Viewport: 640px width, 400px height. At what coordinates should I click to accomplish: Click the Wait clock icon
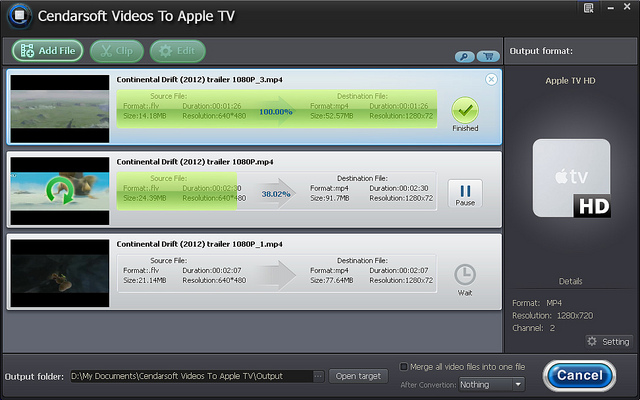(x=465, y=275)
